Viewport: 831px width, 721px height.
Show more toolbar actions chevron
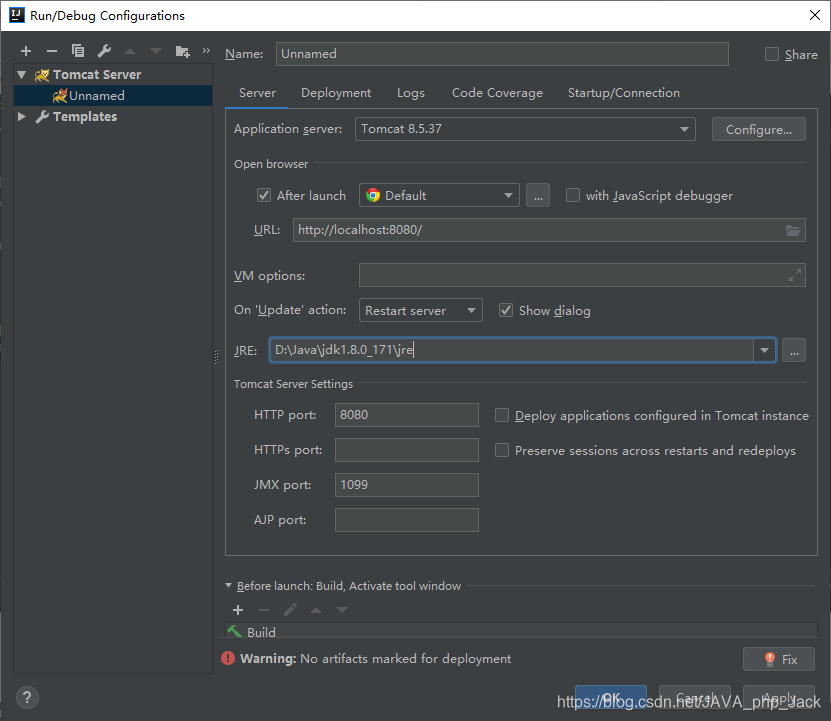point(206,50)
